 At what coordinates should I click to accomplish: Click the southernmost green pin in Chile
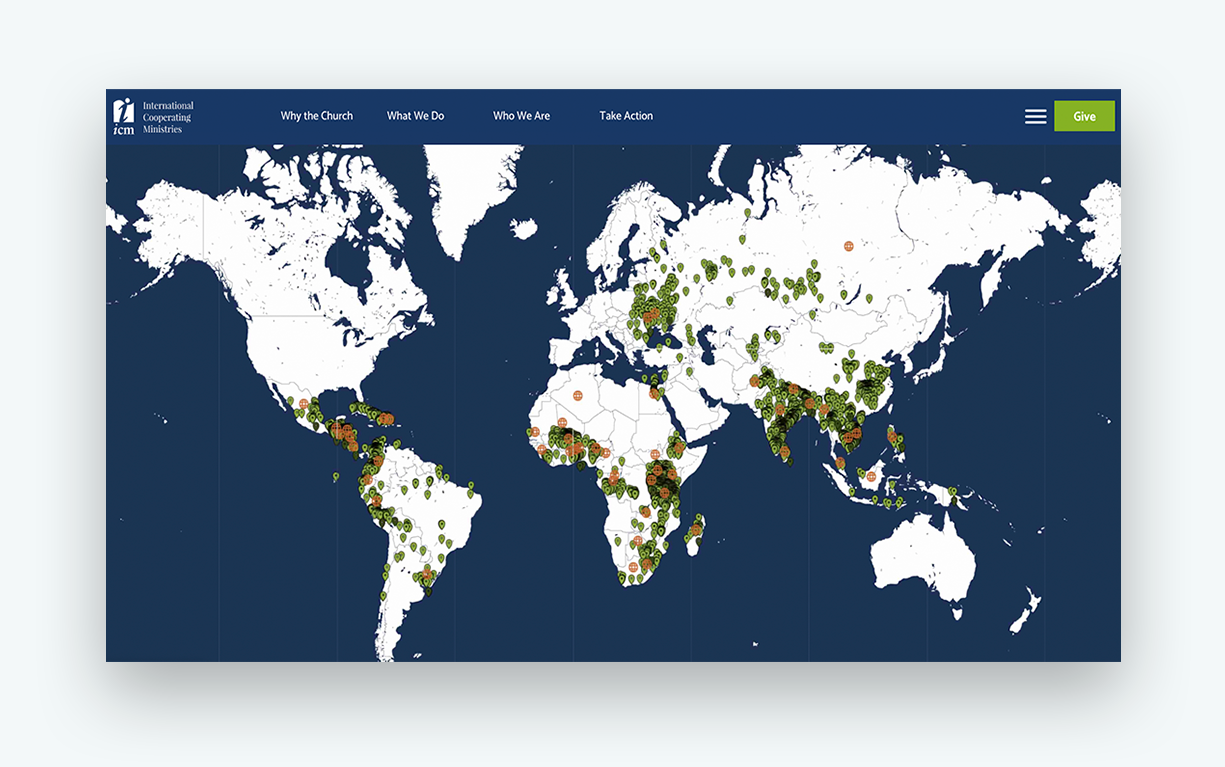383,596
